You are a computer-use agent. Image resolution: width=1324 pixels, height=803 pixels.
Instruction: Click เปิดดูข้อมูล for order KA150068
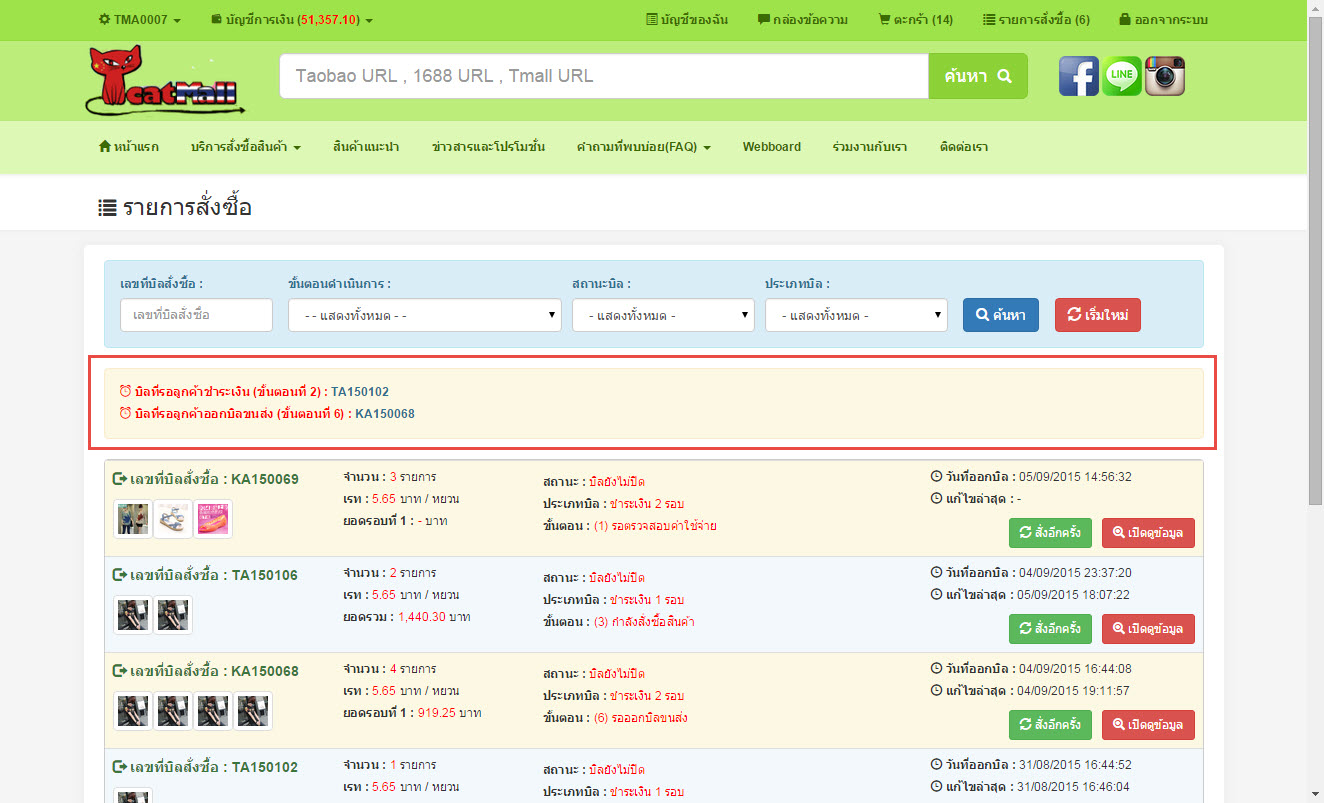(x=1148, y=725)
